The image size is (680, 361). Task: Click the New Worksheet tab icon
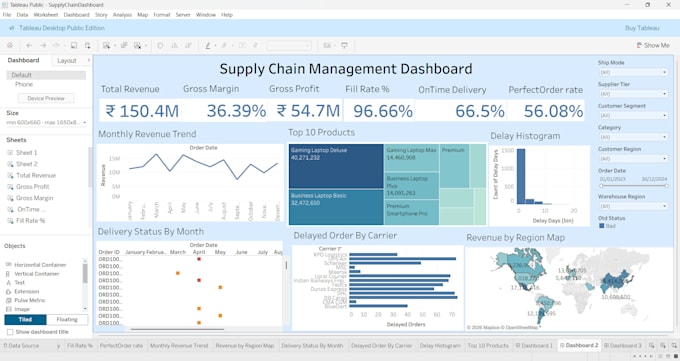pos(651,345)
